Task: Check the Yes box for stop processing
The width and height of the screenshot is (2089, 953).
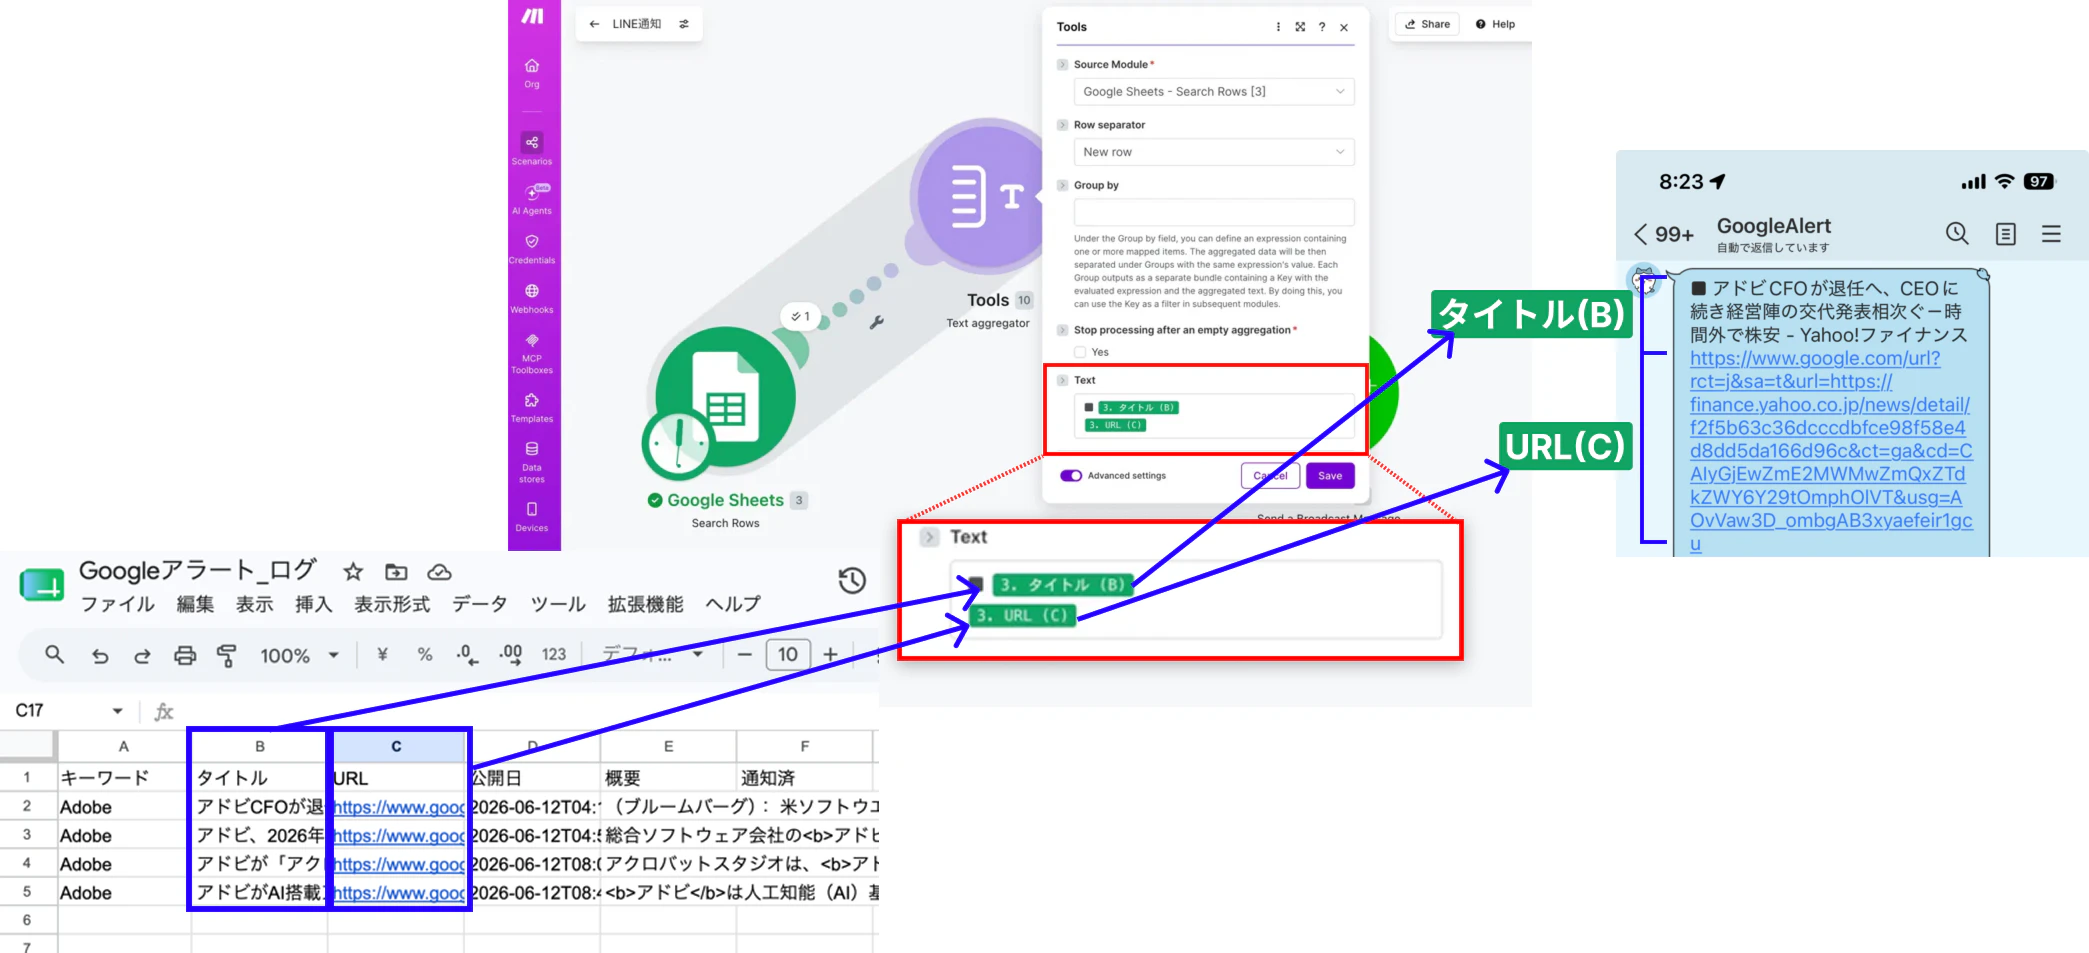Action: click(x=1080, y=352)
